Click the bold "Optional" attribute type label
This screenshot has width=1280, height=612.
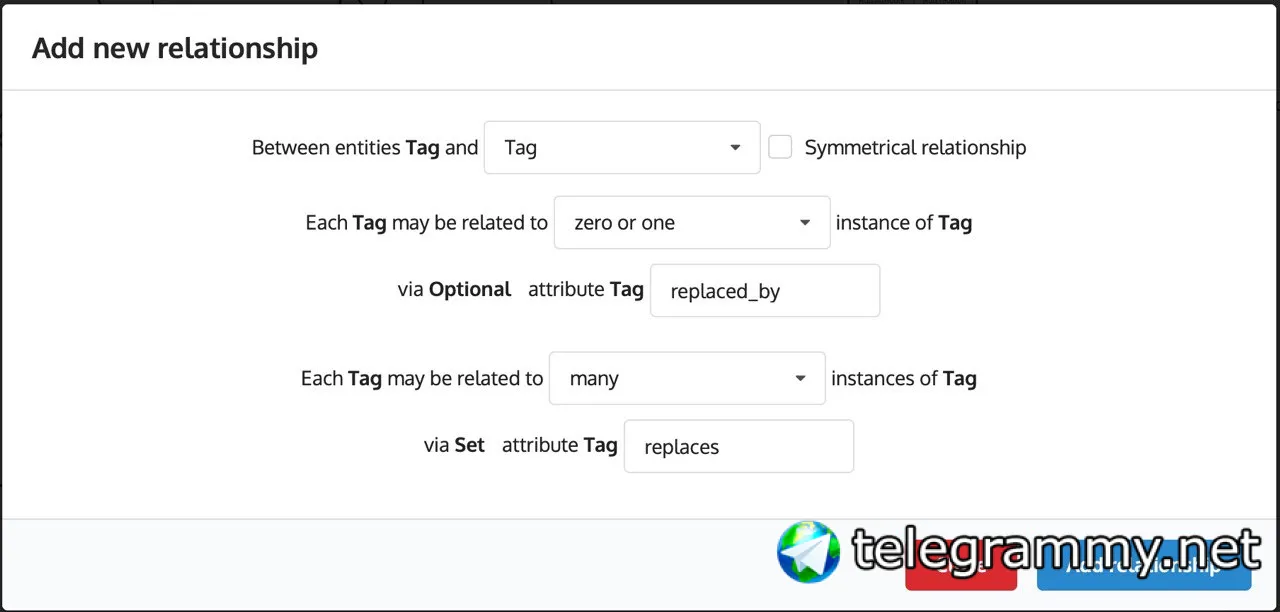tap(470, 290)
